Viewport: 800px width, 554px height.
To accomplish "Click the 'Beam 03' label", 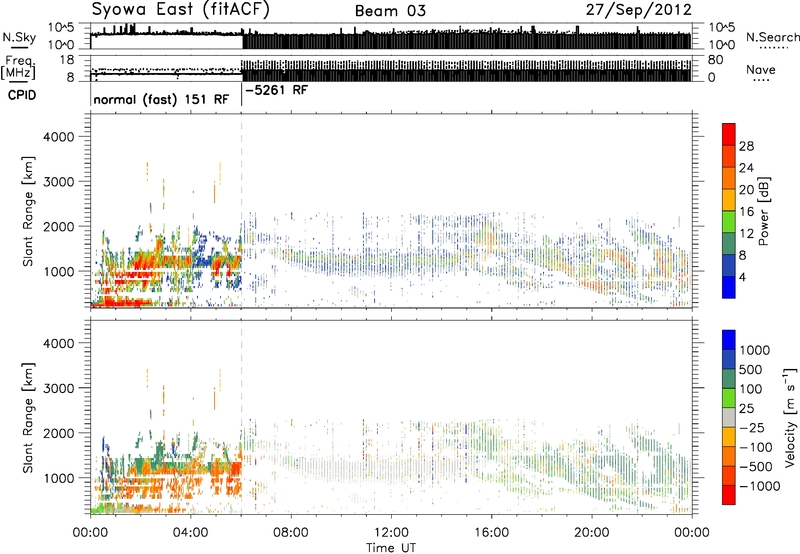I will tap(390, 11).
